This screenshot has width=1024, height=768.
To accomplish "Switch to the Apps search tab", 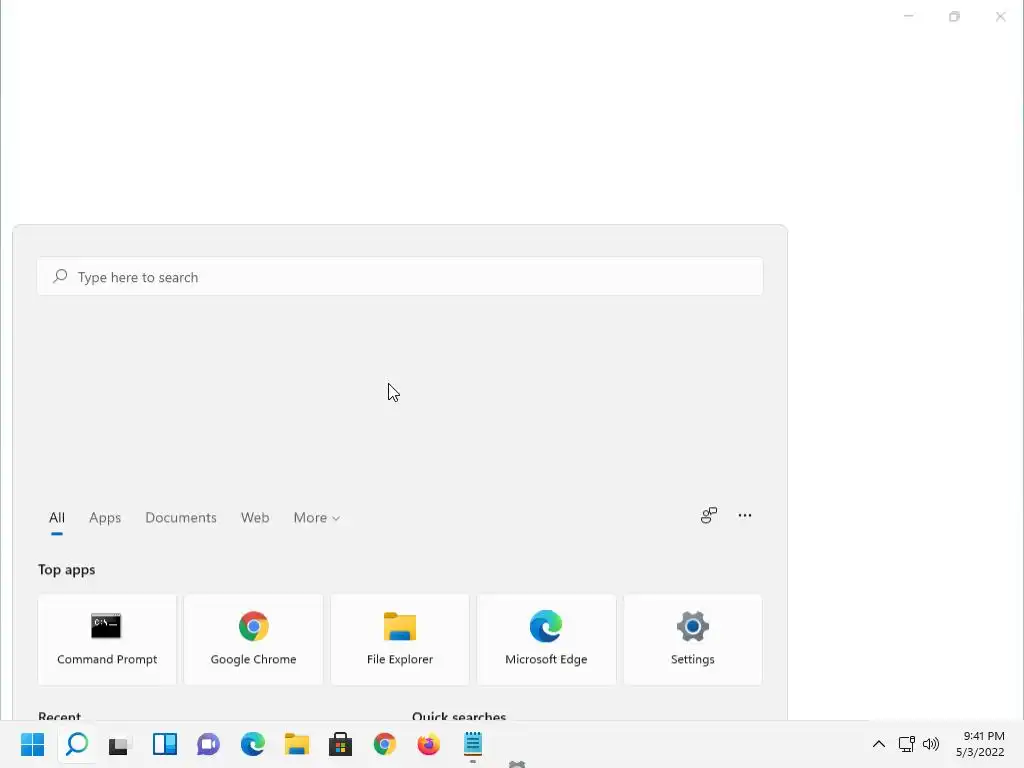I will (105, 518).
